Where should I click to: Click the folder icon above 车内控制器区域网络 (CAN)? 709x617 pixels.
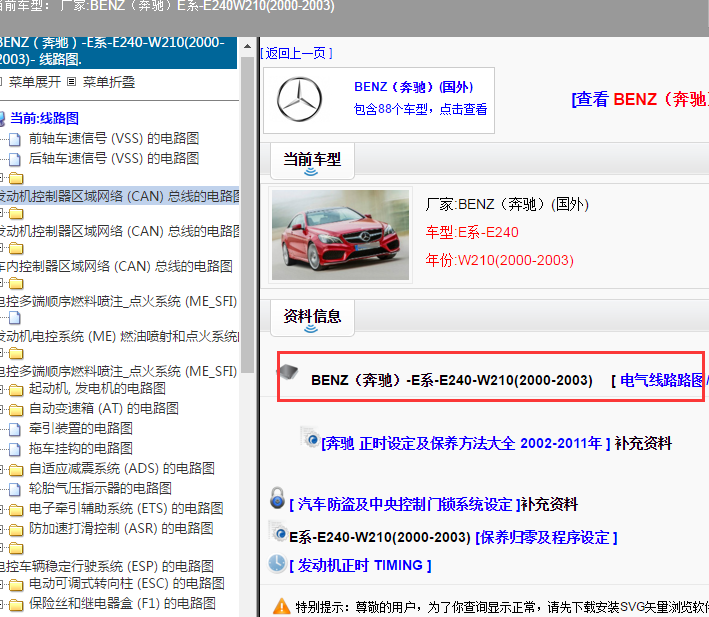tap(16, 248)
